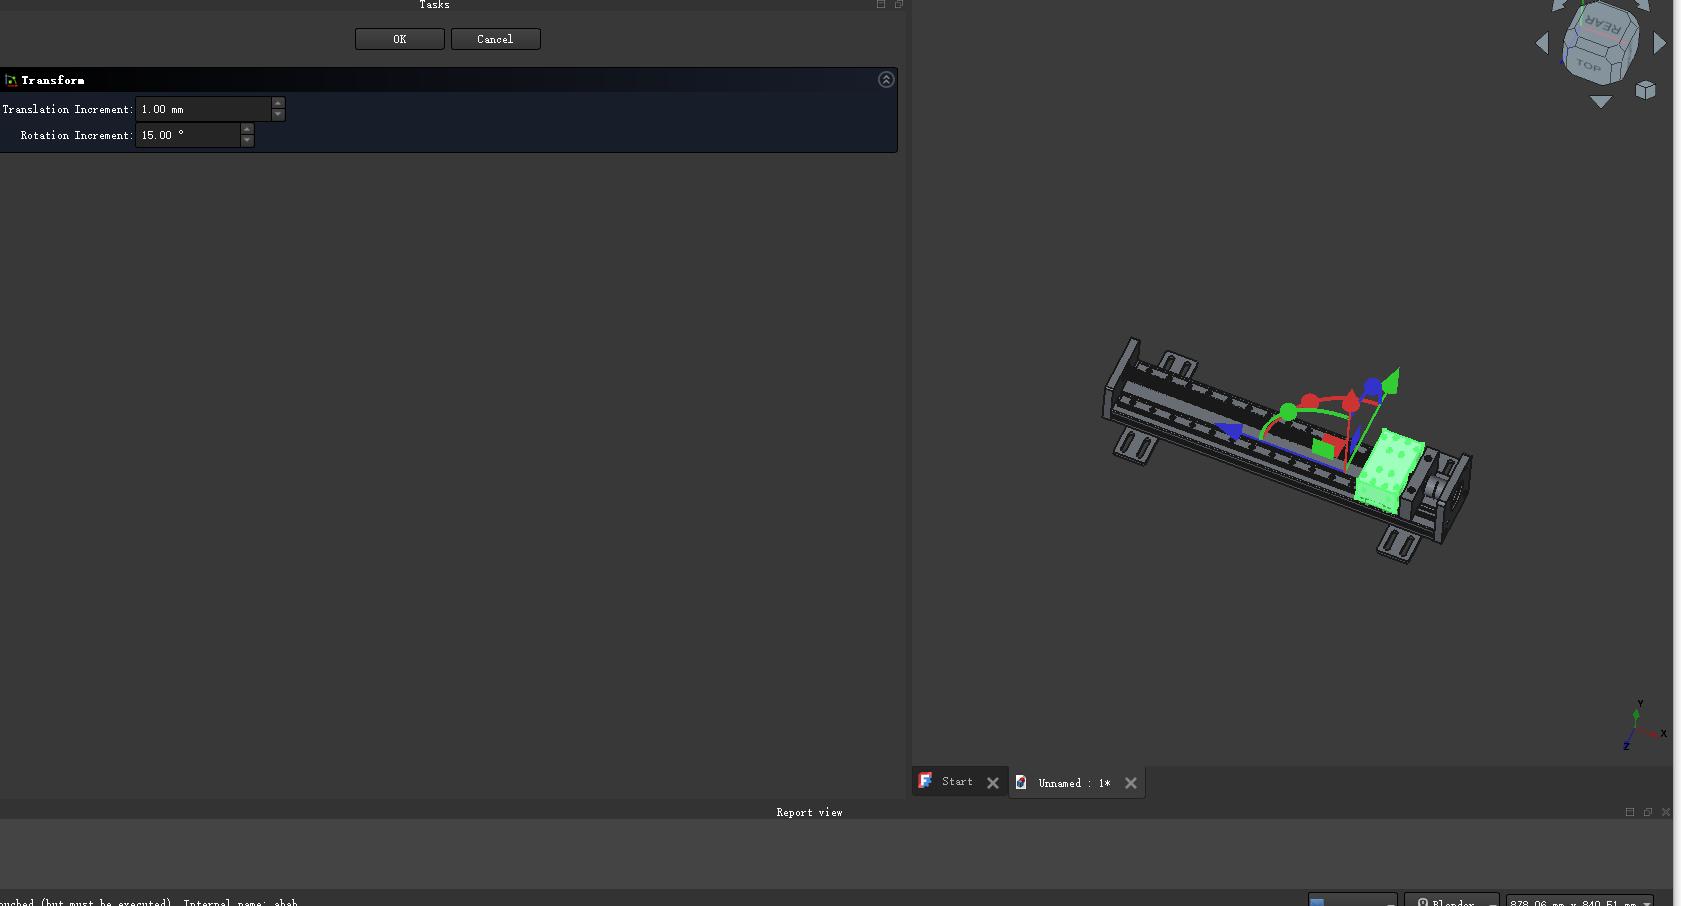Image resolution: width=1681 pixels, height=906 pixels.
Task: Click the REAR face of navigation cube
Action: tap(1603, 25)
